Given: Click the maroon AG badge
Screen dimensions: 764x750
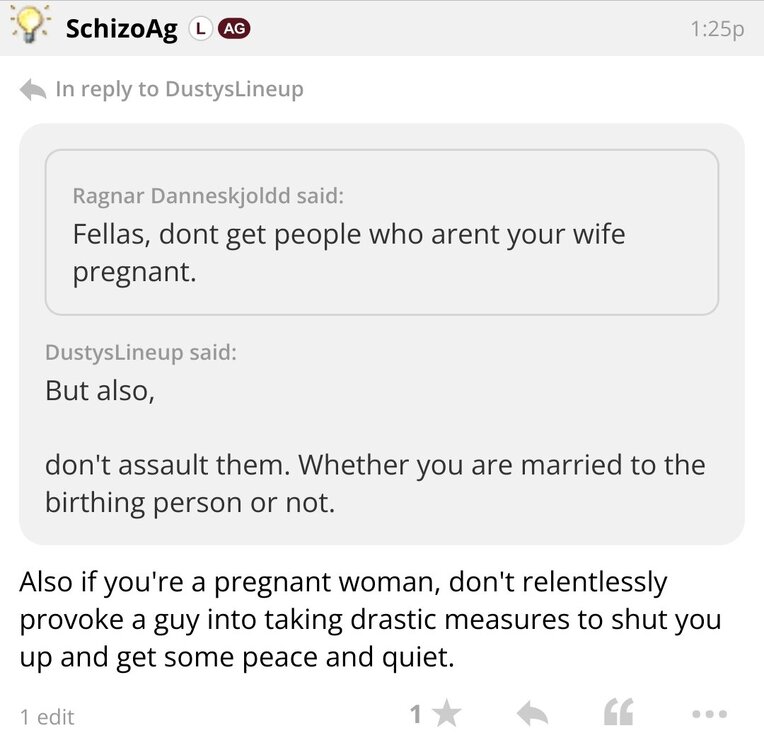Looking at the screenshot, I should tap(234, 29).
